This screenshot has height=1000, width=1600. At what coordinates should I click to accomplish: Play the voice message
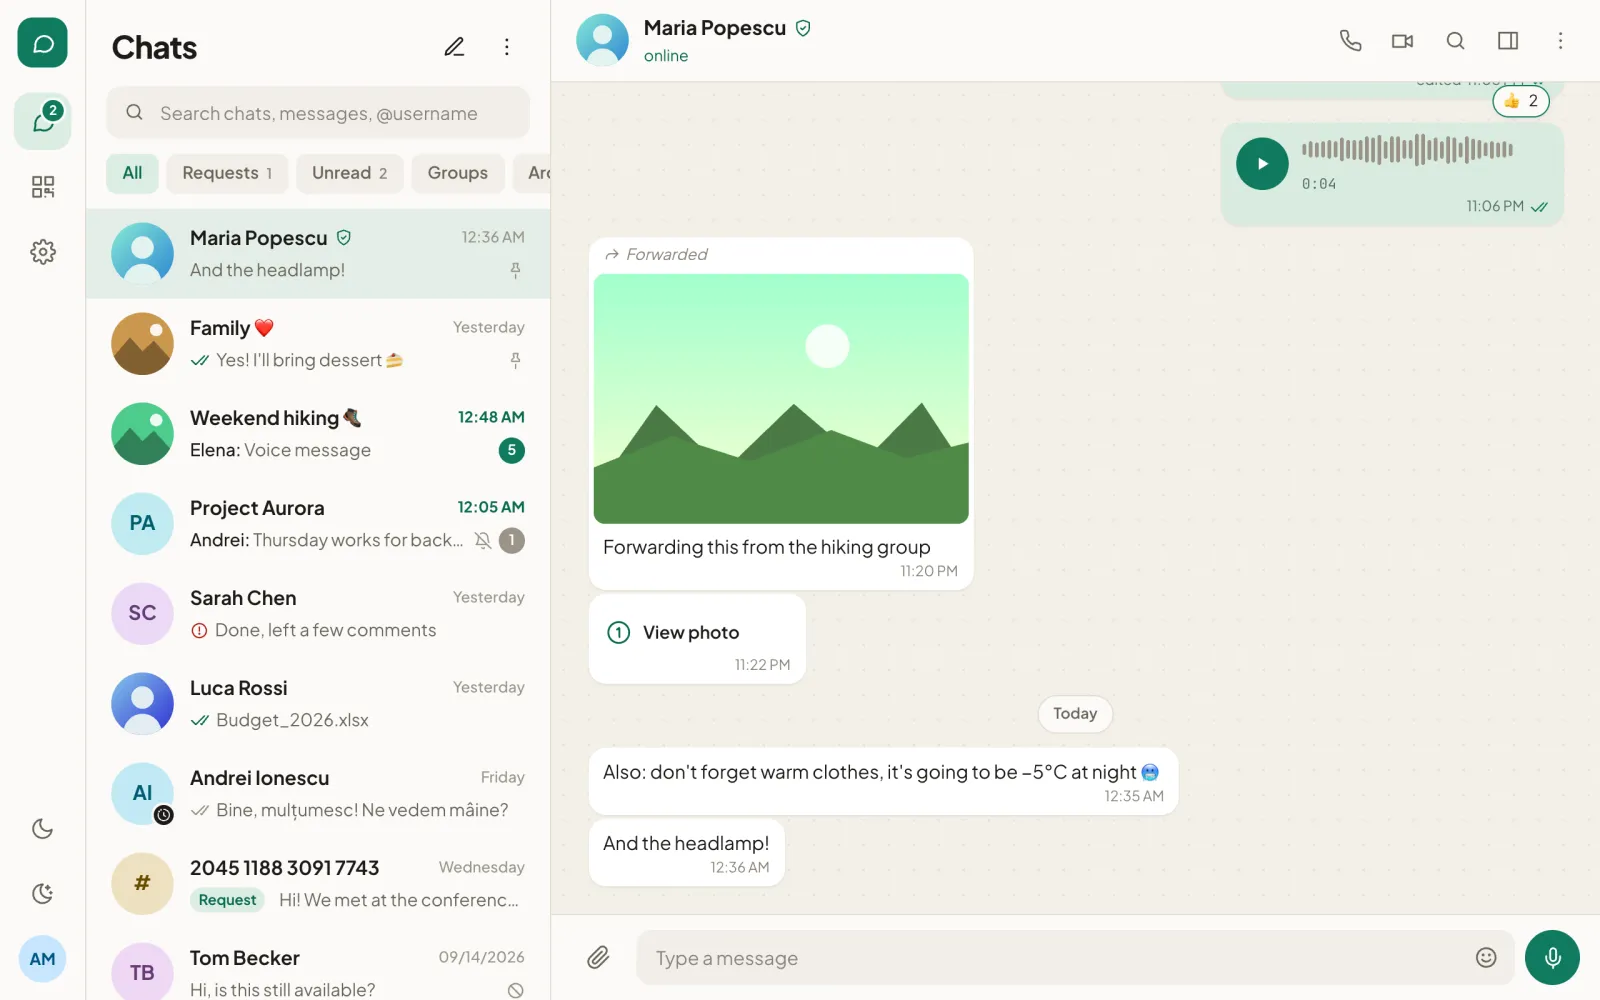(x=1262, y=164)
